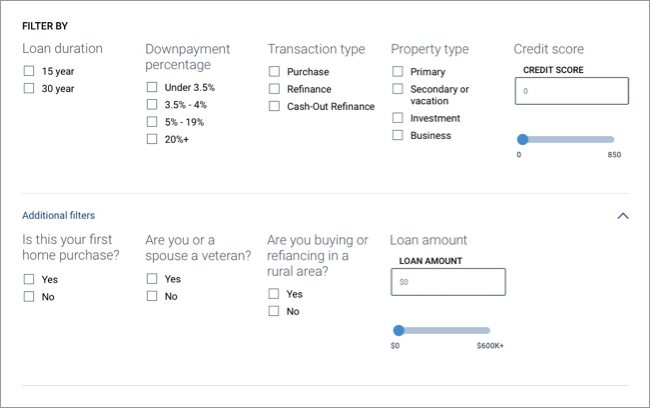
Task: Click the credit score slider handle
Action: pyautogui.click(x=523, y=140)
